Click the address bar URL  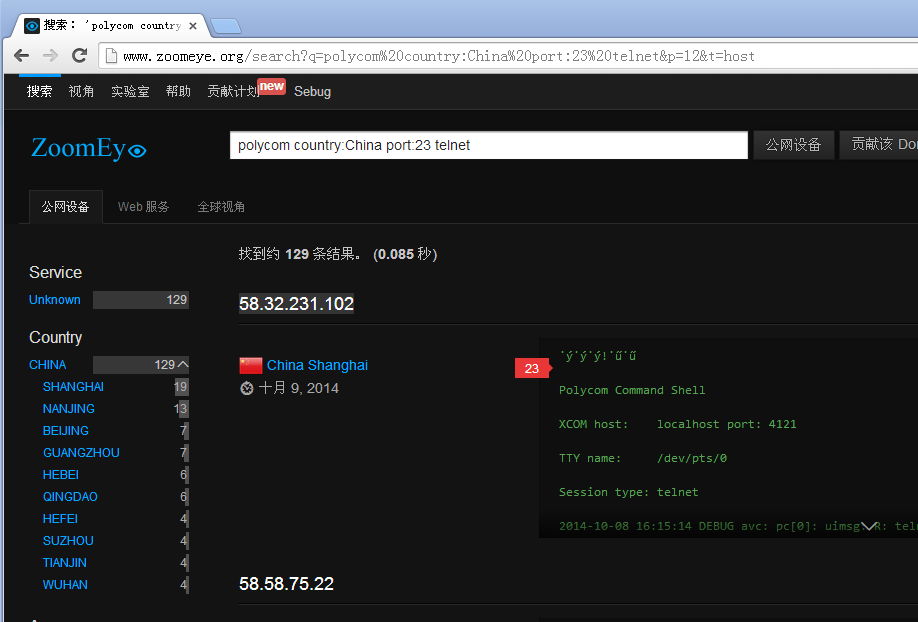[438, 56]
